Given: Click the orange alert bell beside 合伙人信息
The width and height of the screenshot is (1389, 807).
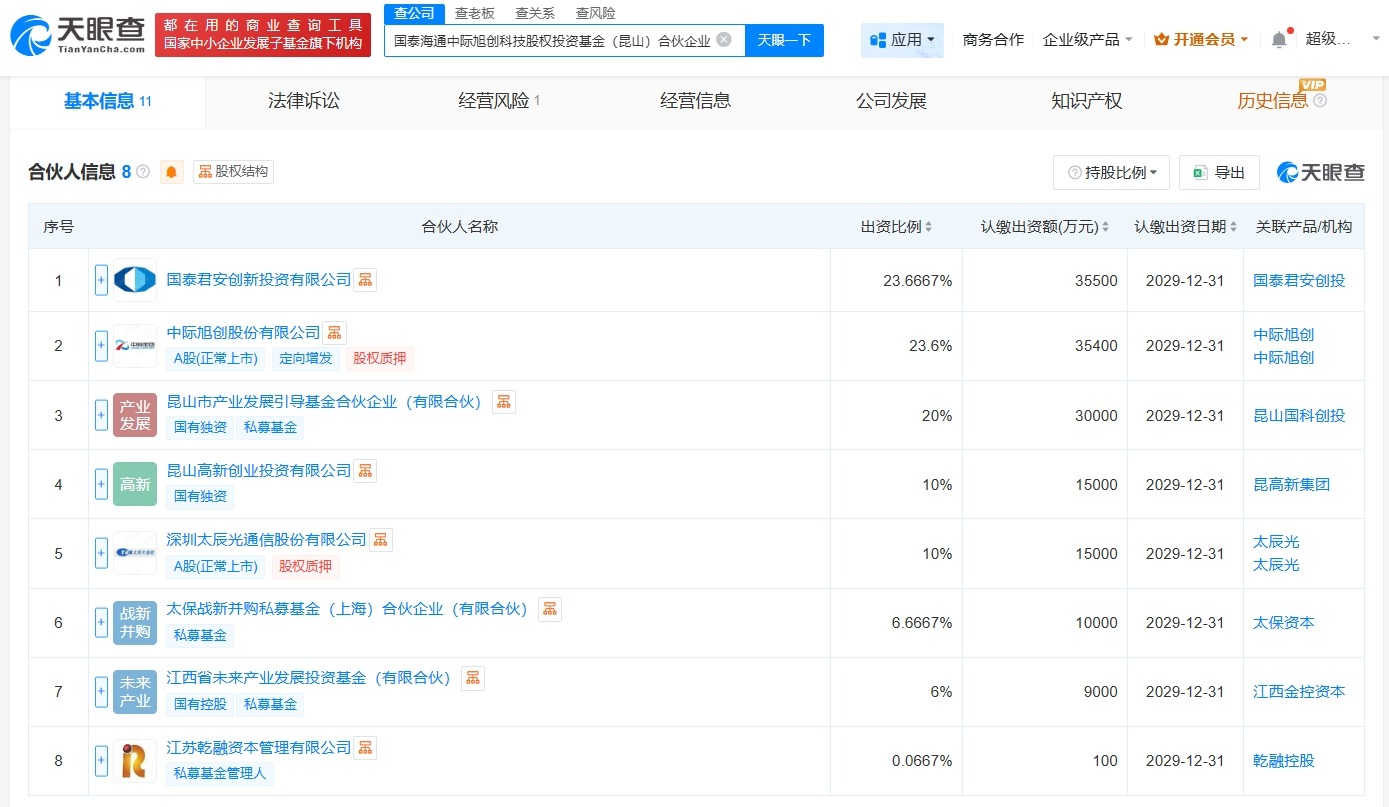Looking at the screenshot, I should [x=172, y=172].
